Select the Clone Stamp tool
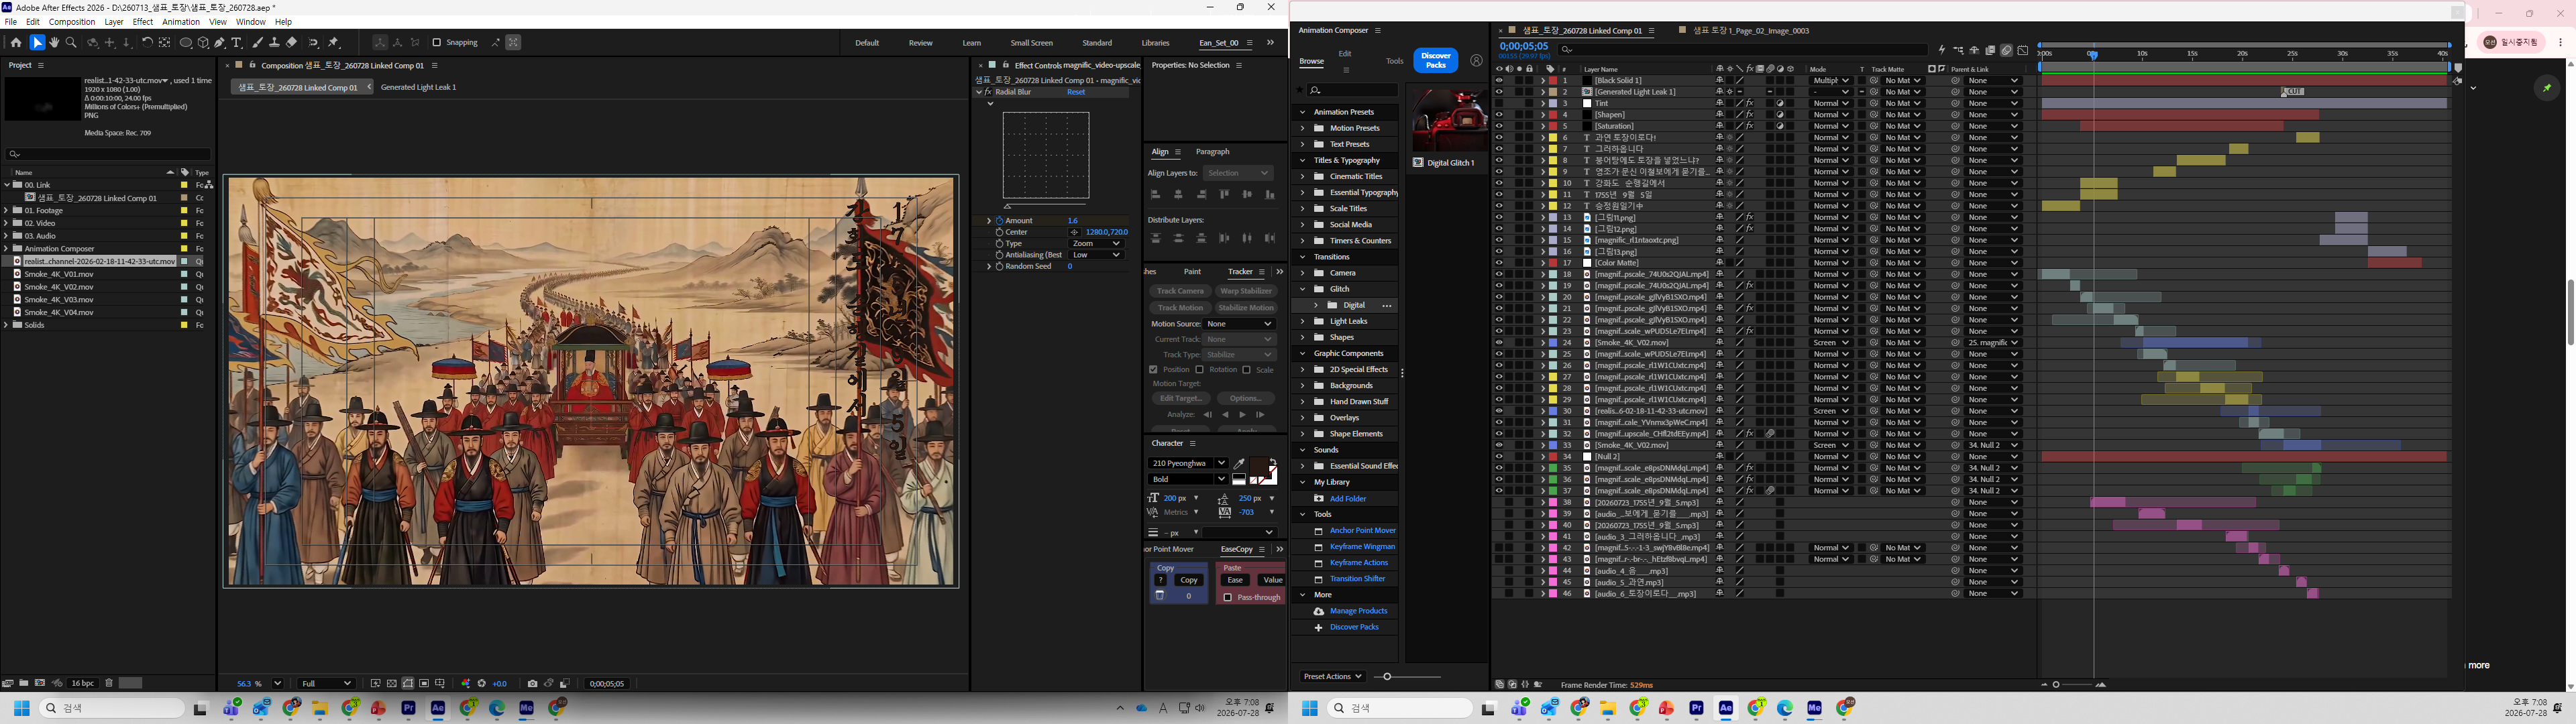This screenshot has width=2576, height=724. pyautogui.click(x=275, y=43)
